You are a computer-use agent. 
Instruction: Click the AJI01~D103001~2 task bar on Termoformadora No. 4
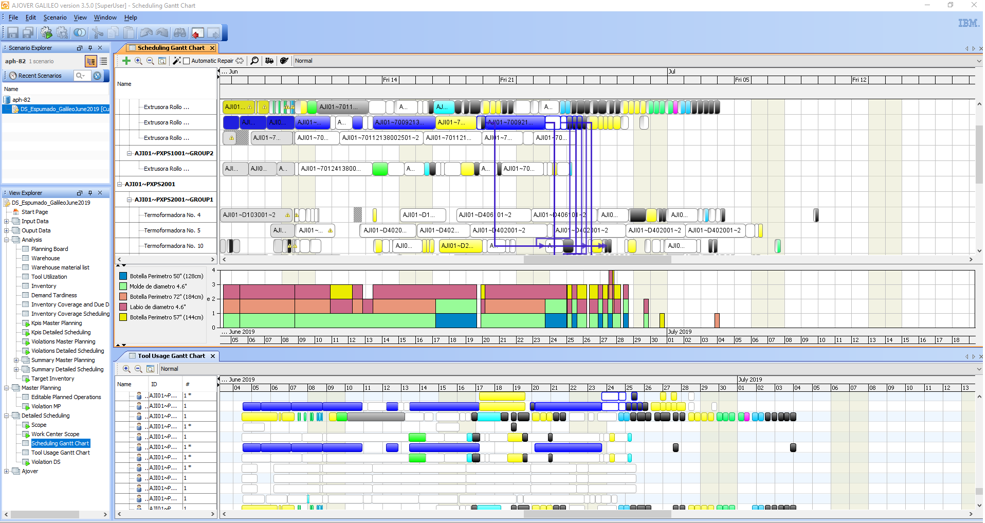click(256, 215)
